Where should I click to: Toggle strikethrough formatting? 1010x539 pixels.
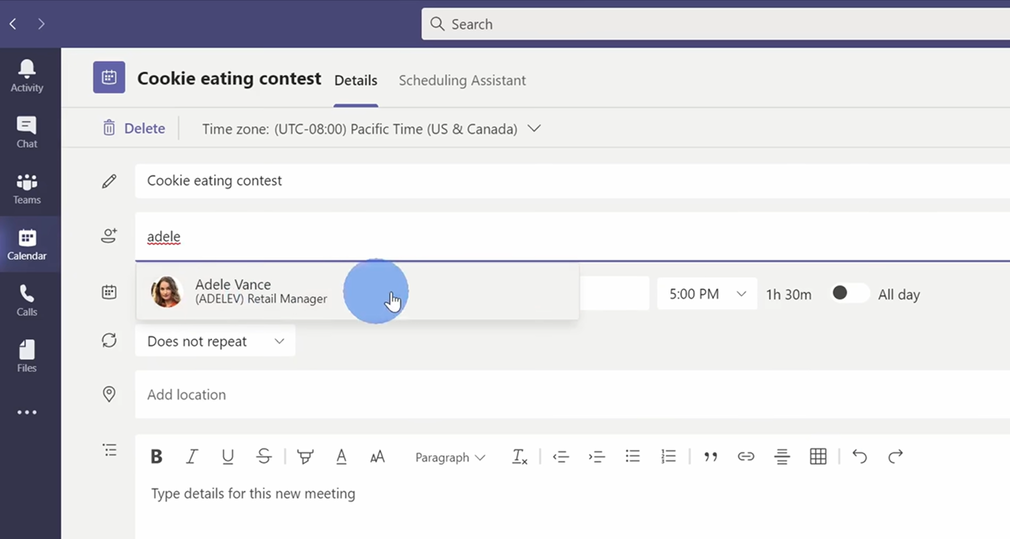[264, 457]
